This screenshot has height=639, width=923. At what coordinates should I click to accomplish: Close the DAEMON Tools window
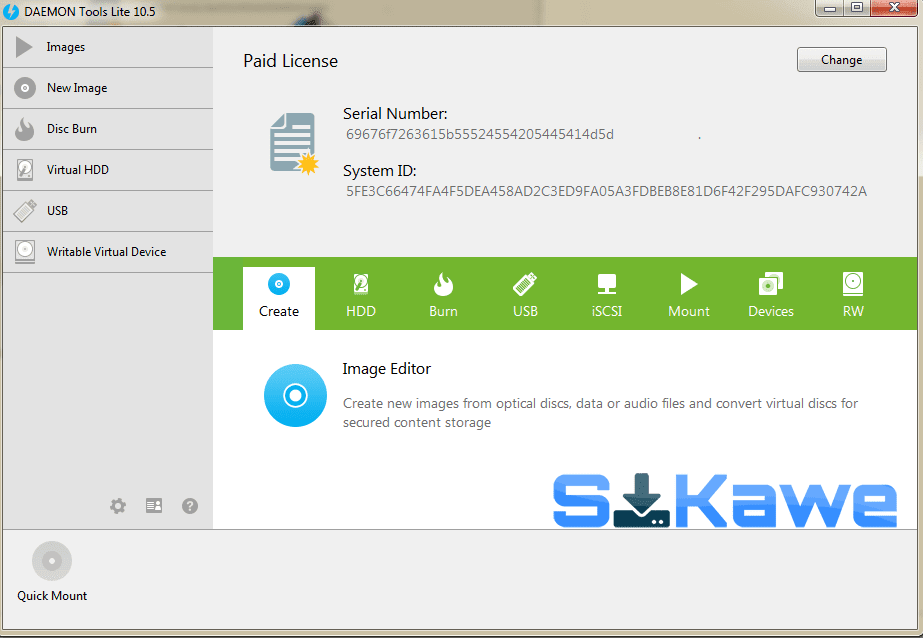894,8
